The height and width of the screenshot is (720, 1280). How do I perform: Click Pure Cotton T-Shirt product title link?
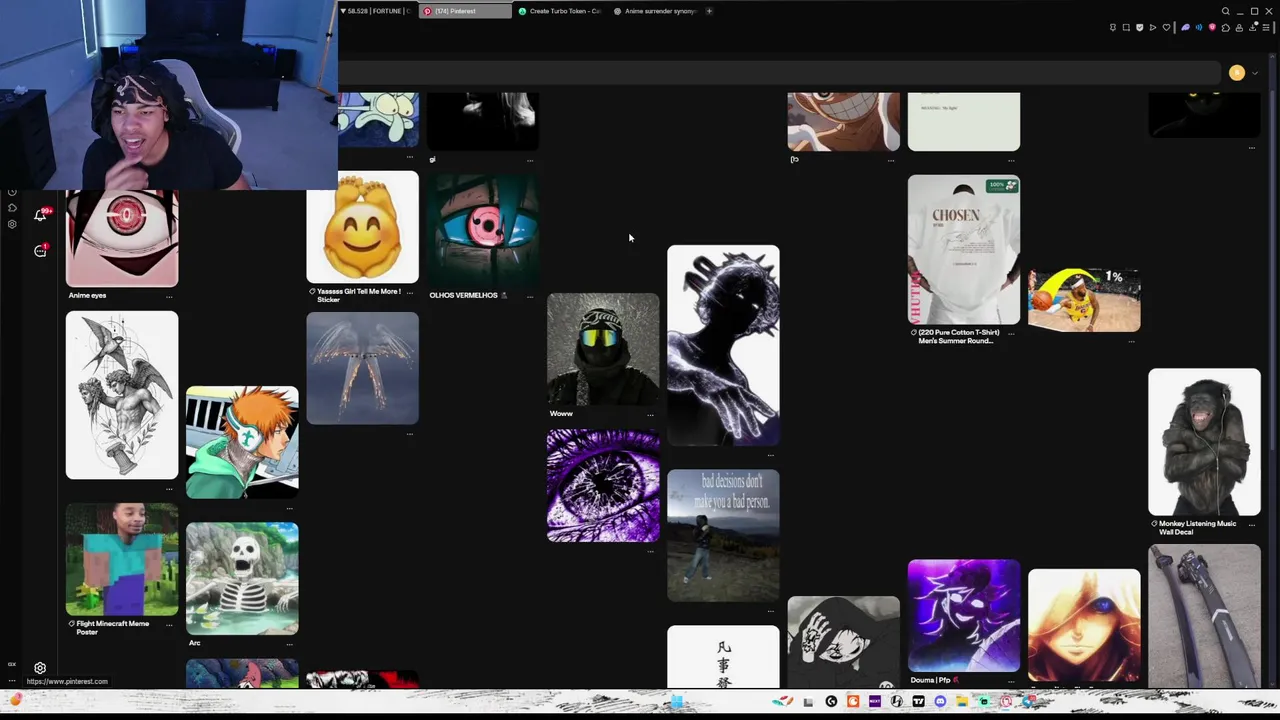pyautogui.click(x=957, y=336)
